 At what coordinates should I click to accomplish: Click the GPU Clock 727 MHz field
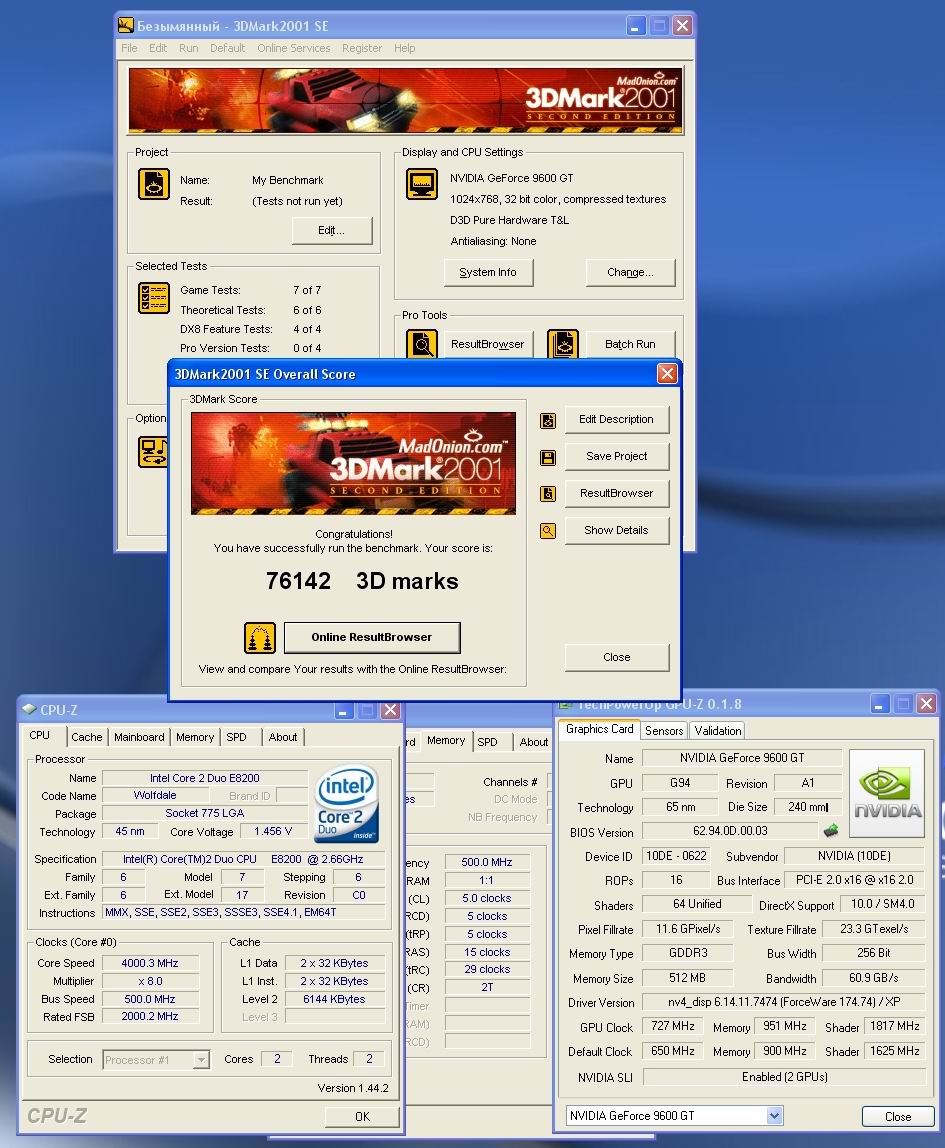click(x=673, y=1026)
